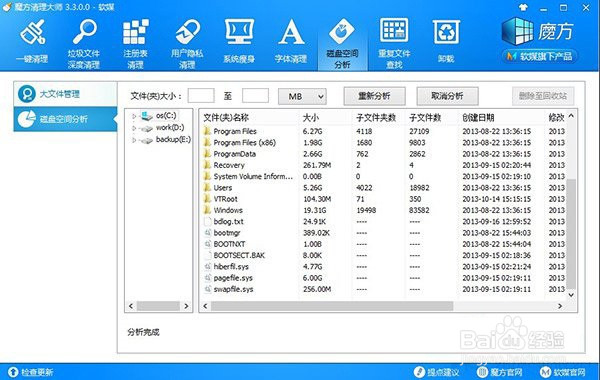Click 检查更新 in status bar
Image resolution: width=600 pixels, height=380 pixels.
[31, 372]
